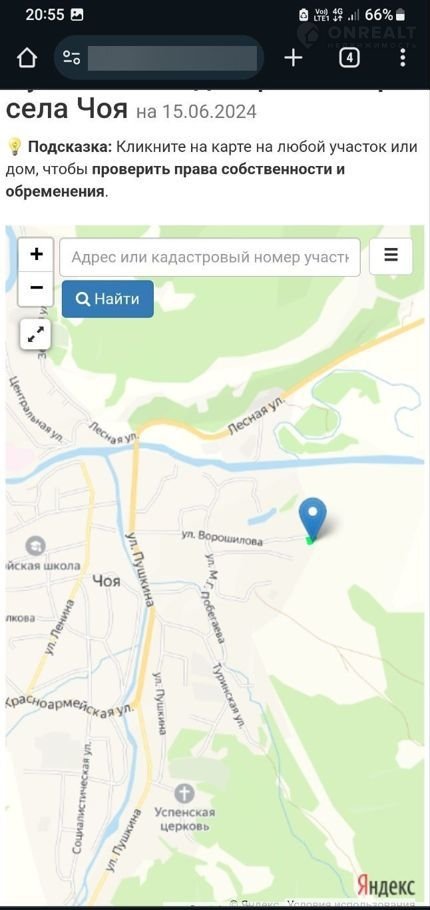Select the blue location pin marker
430x910 pixels.
point(313,519)
